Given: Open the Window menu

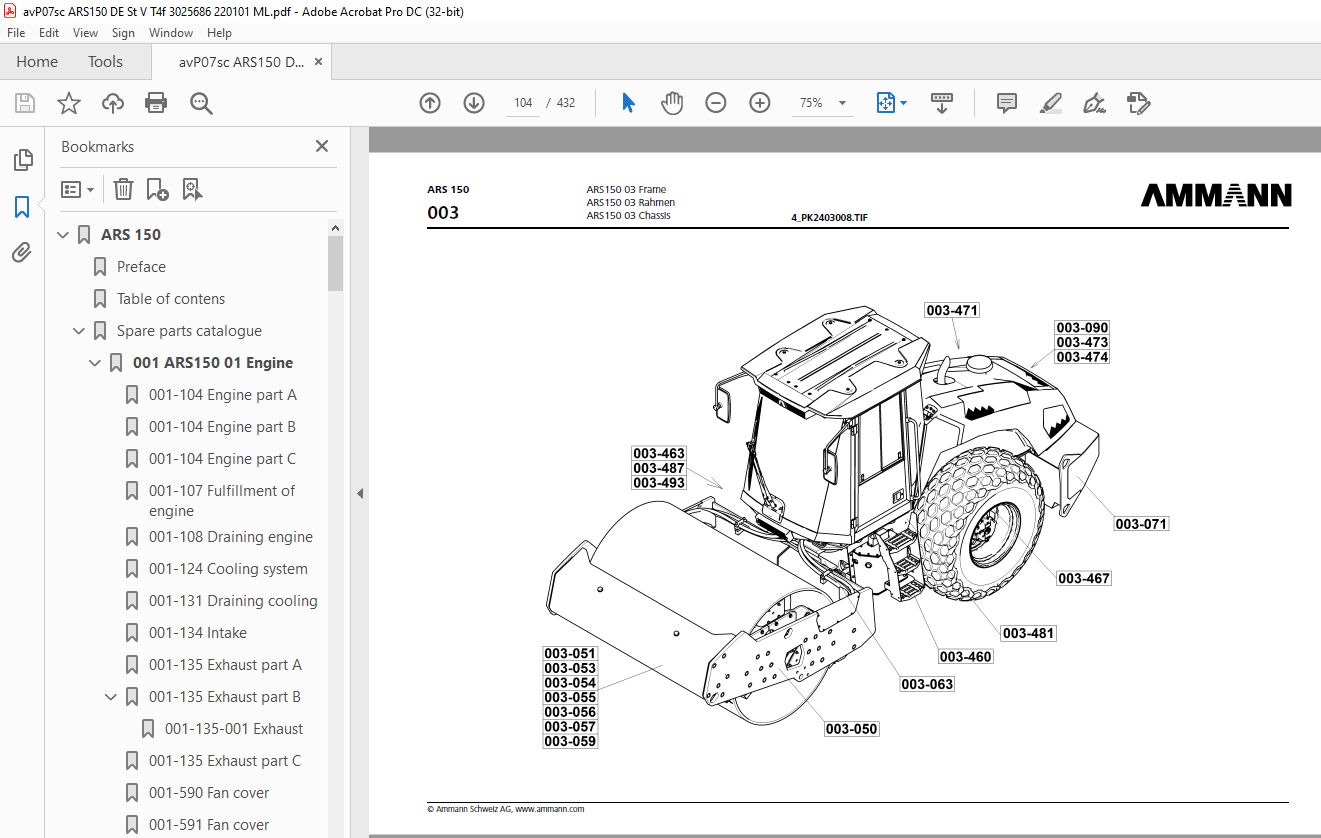Looking at the screenshot, I should tap(171, 33).
